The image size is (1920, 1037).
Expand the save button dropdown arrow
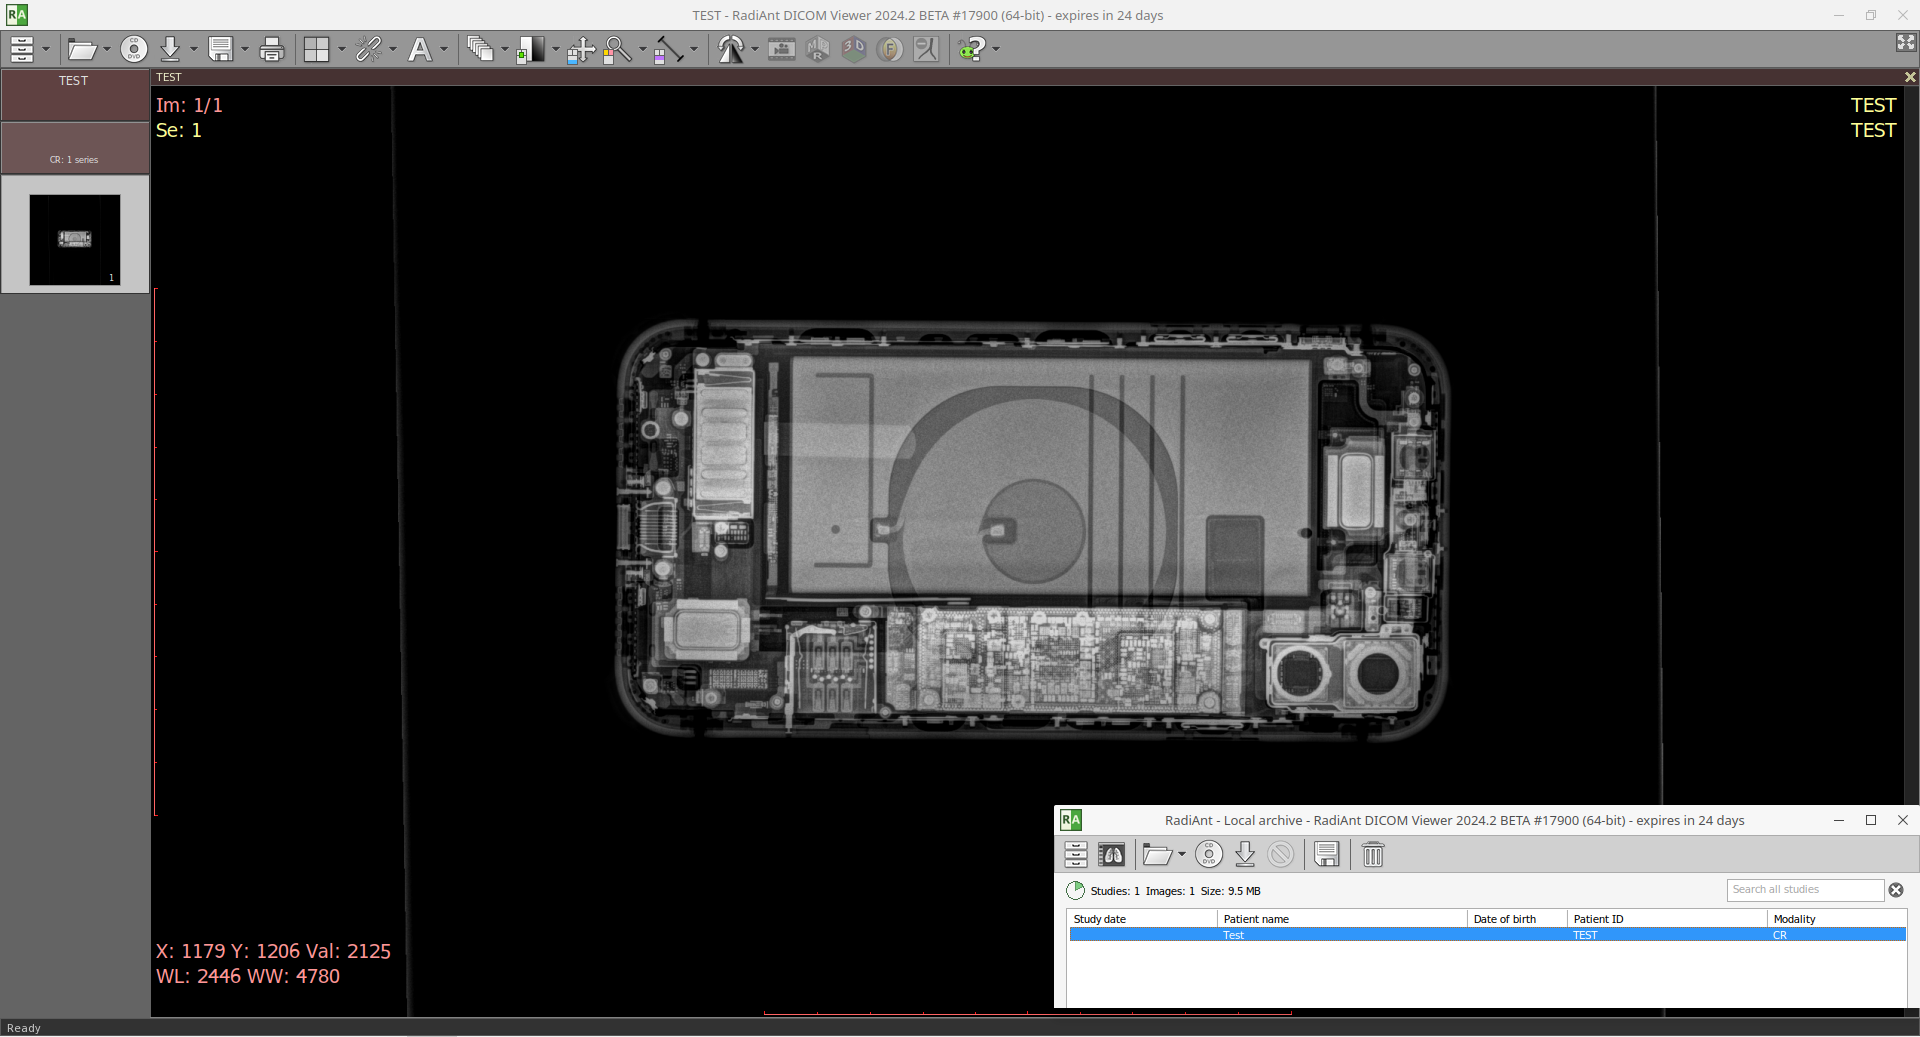(x=245, y=48)
